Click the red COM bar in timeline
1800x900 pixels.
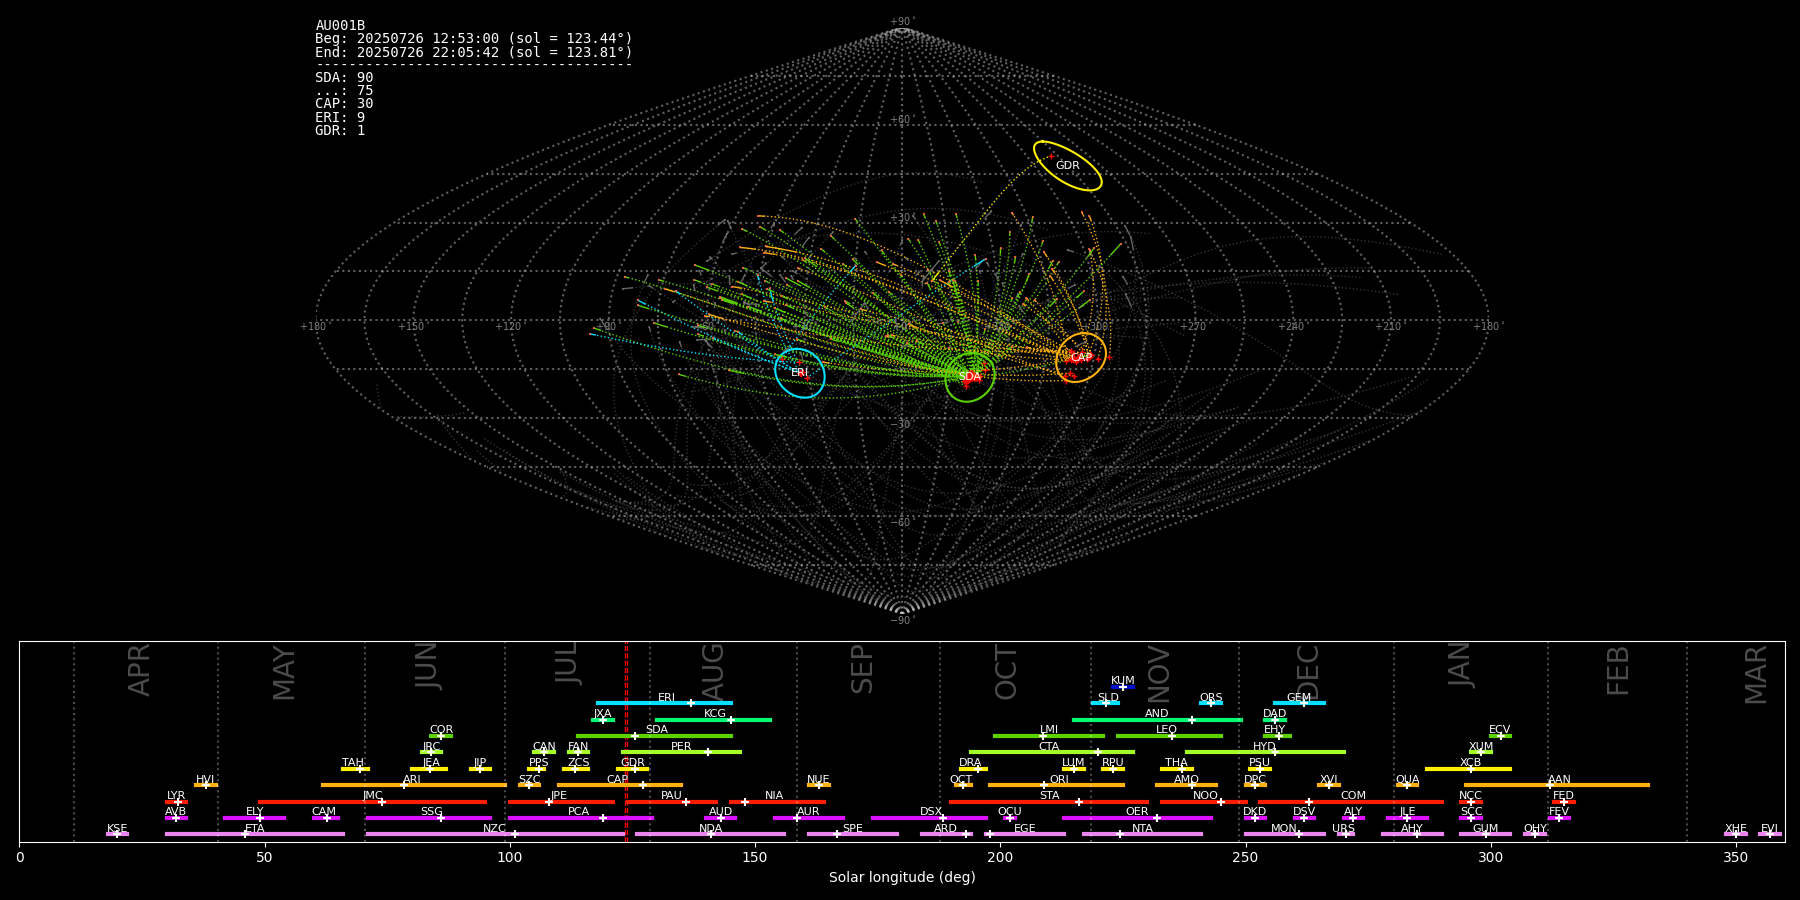1350,802
